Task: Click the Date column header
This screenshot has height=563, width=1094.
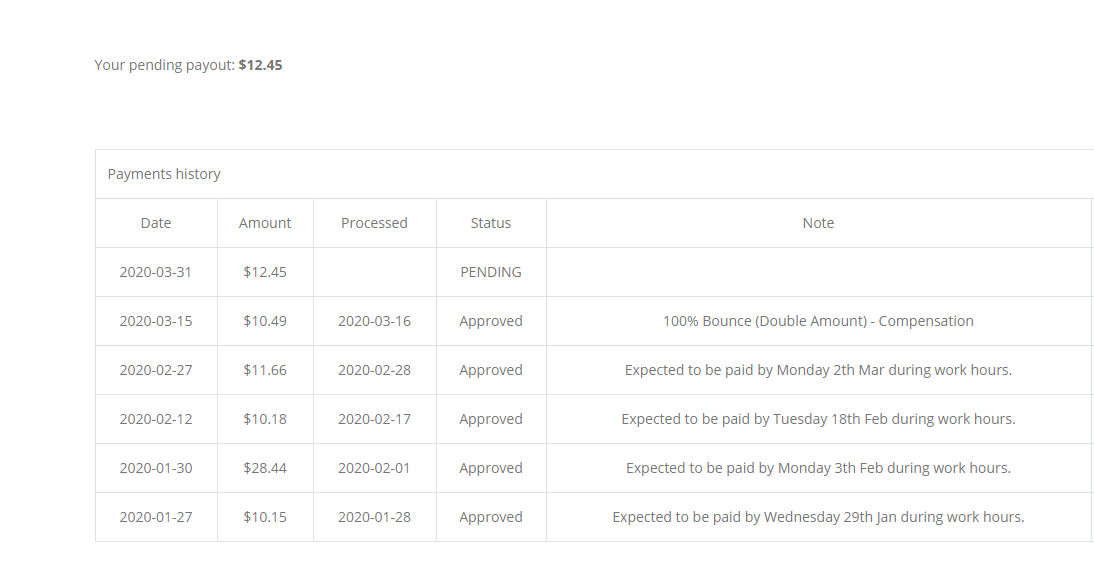Action: pyautogui.click(x=156, y=223)
